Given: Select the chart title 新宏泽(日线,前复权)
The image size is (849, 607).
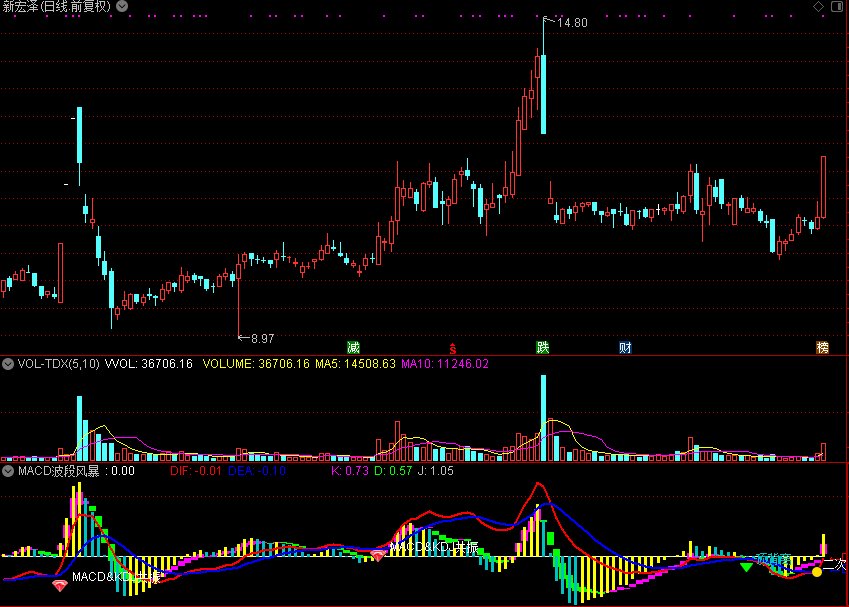Looking at the screenshot, I should point(57,6).
